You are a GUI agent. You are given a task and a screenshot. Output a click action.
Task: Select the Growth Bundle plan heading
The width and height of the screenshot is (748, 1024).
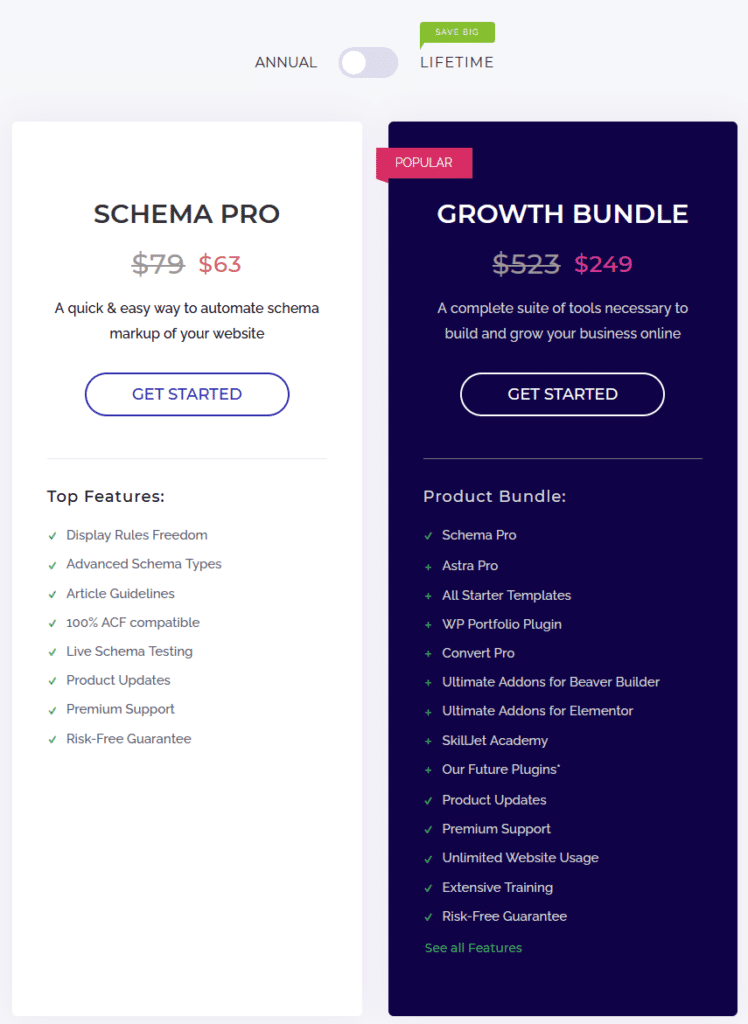click(562, 214)
